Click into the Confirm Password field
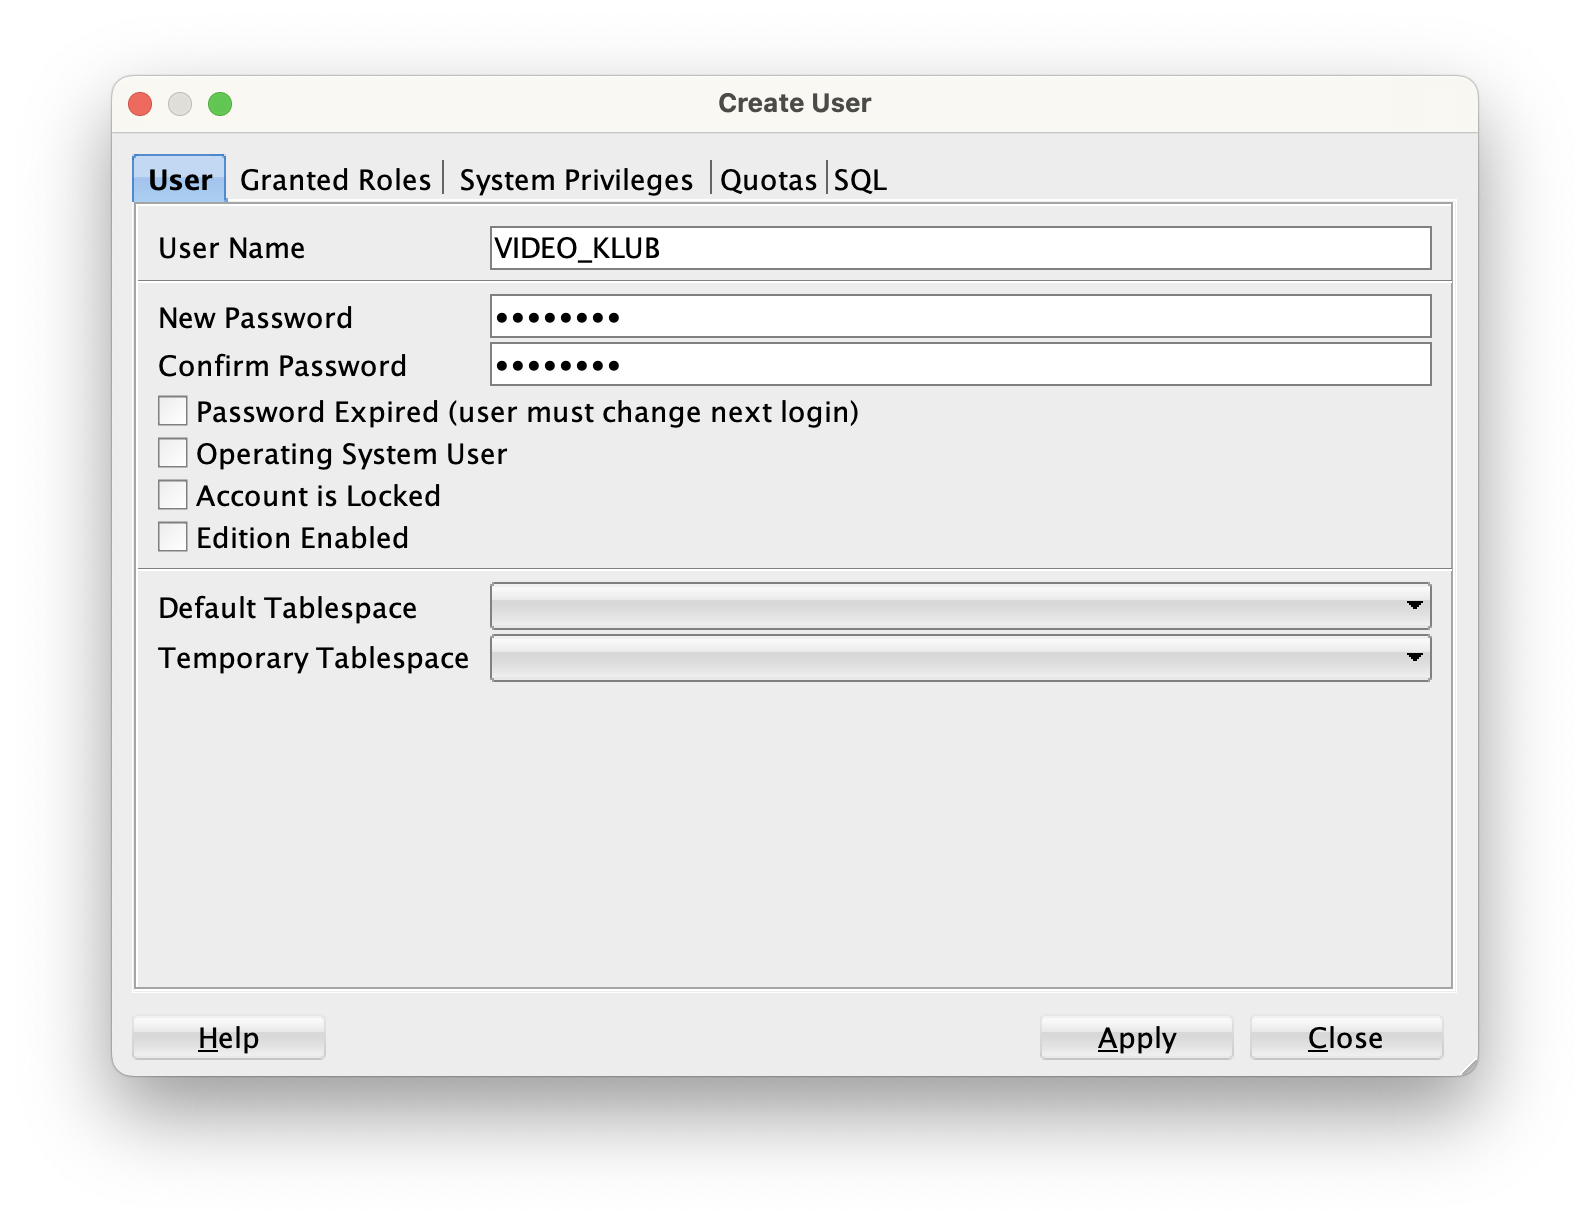1590x1224 pixels. [x=960, y=365]
